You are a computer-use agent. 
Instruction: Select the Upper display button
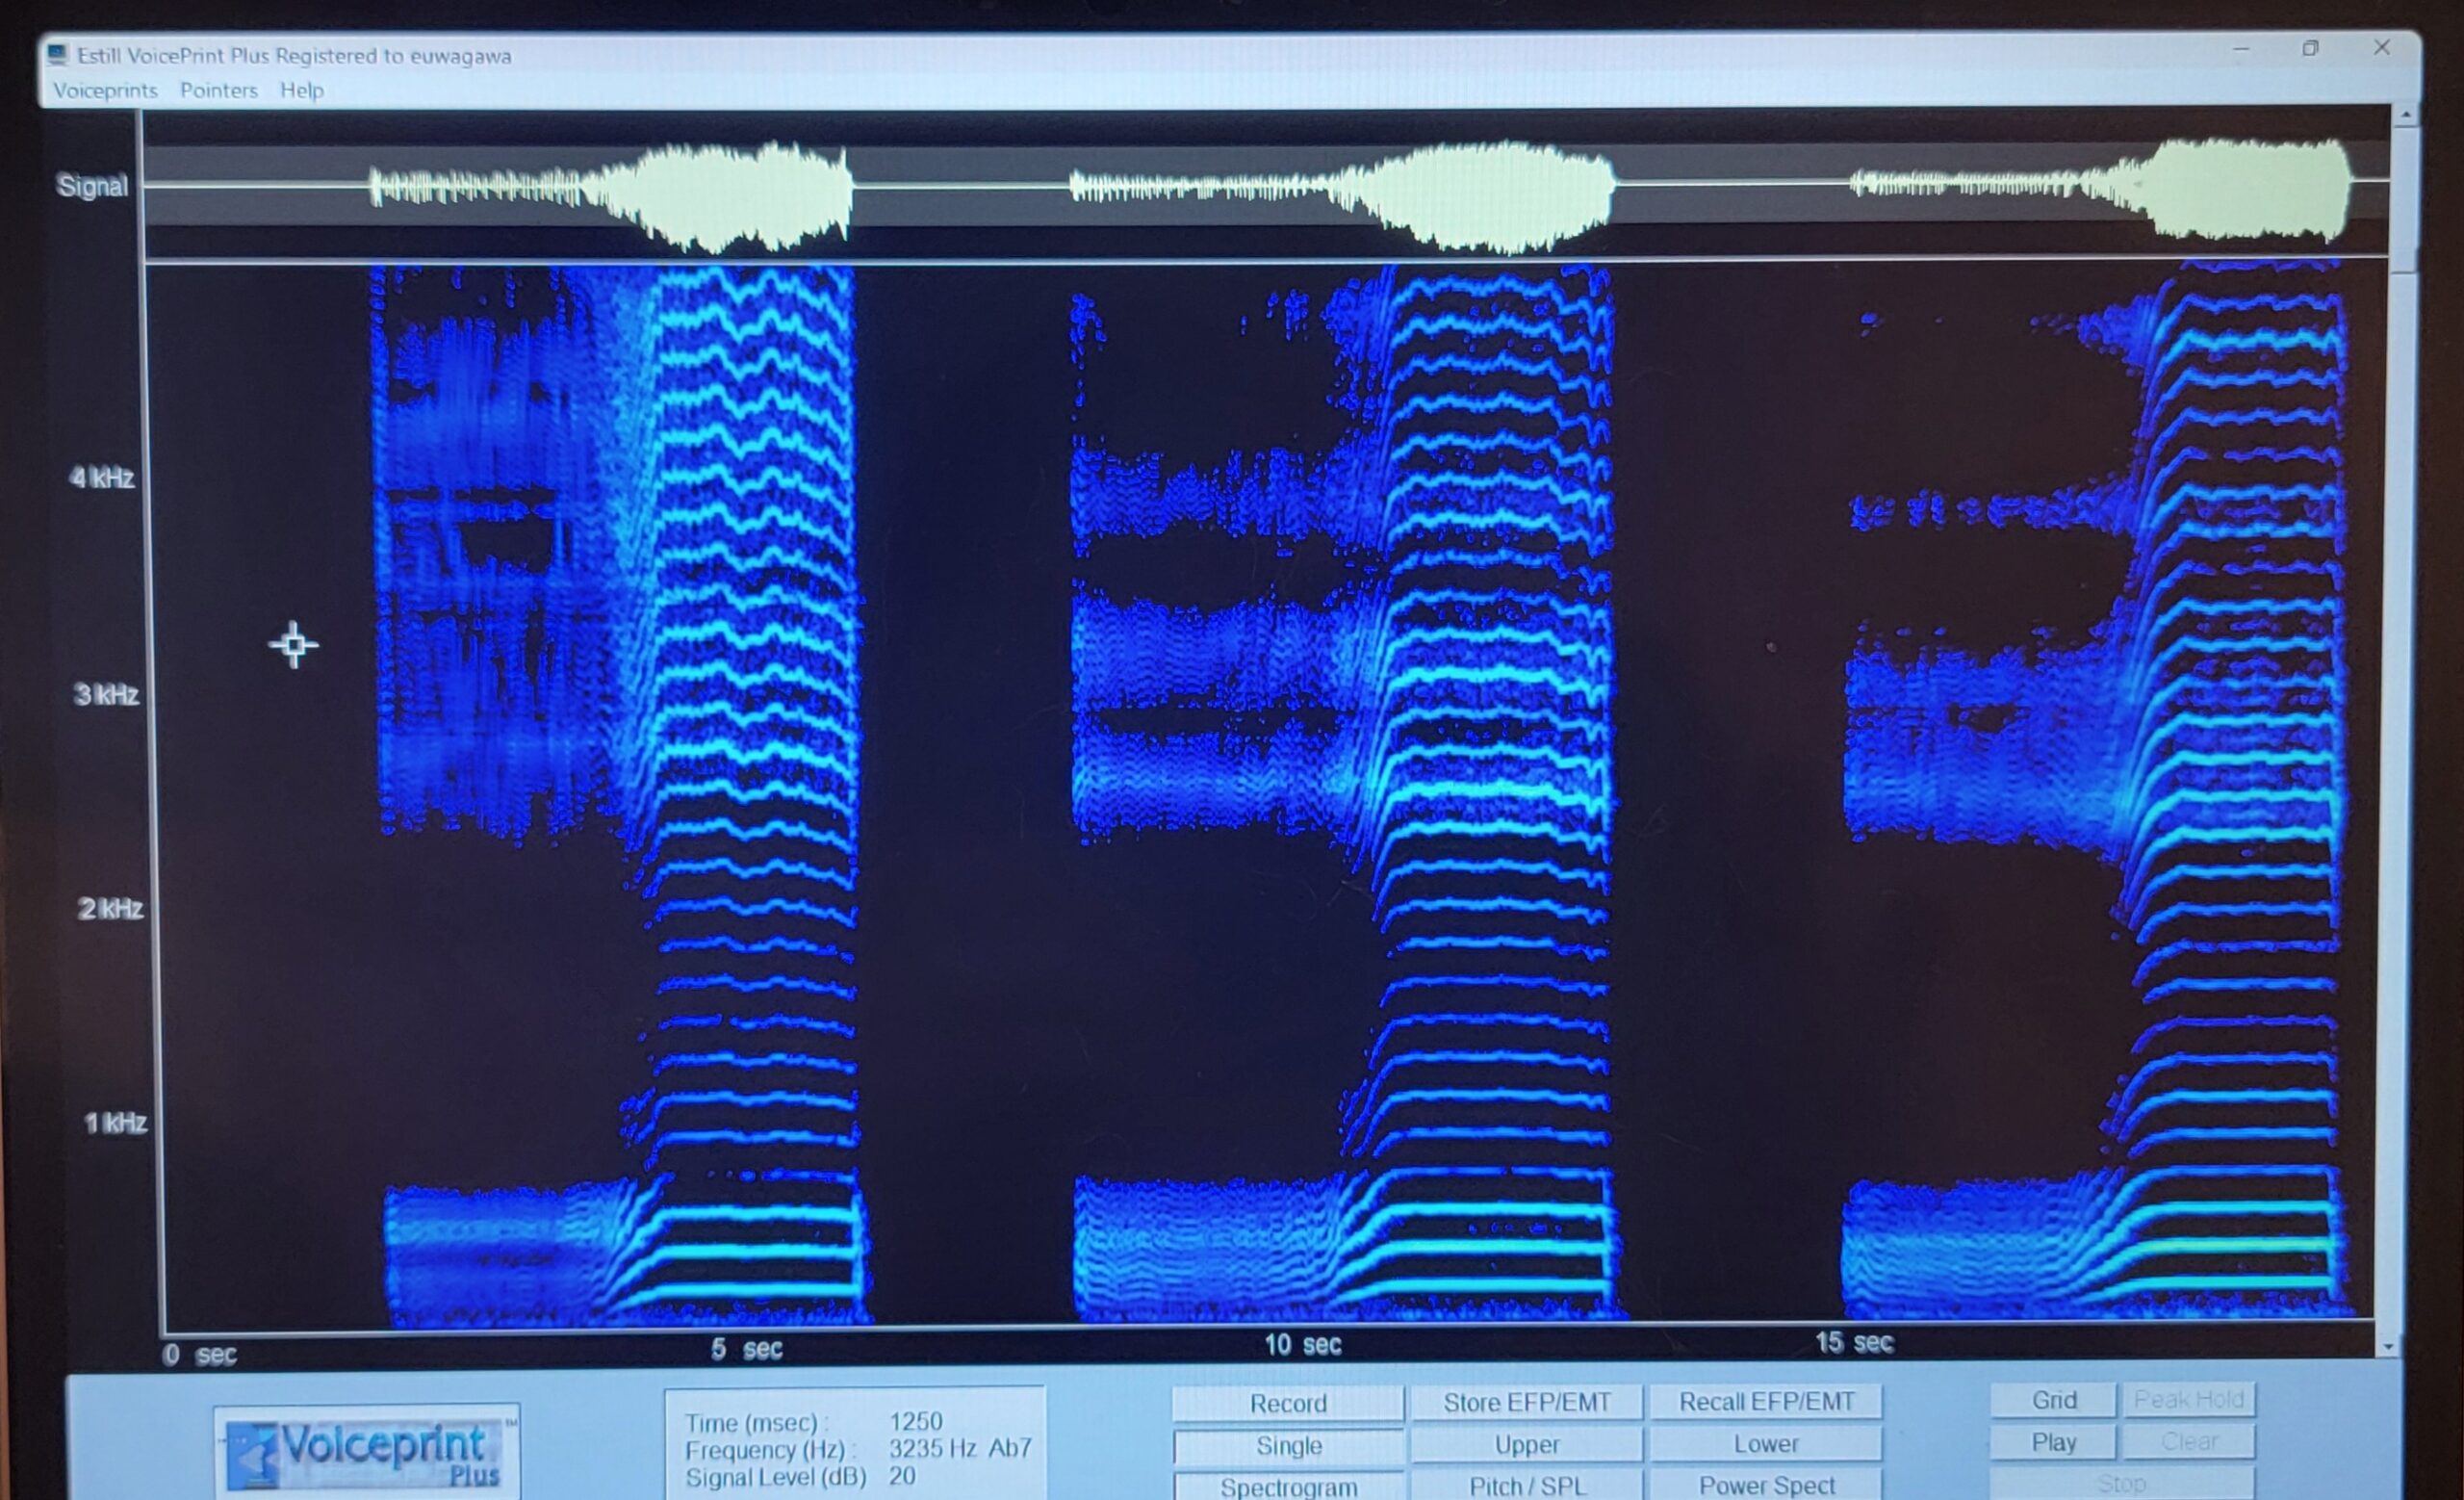(x=1526, y=1444)
